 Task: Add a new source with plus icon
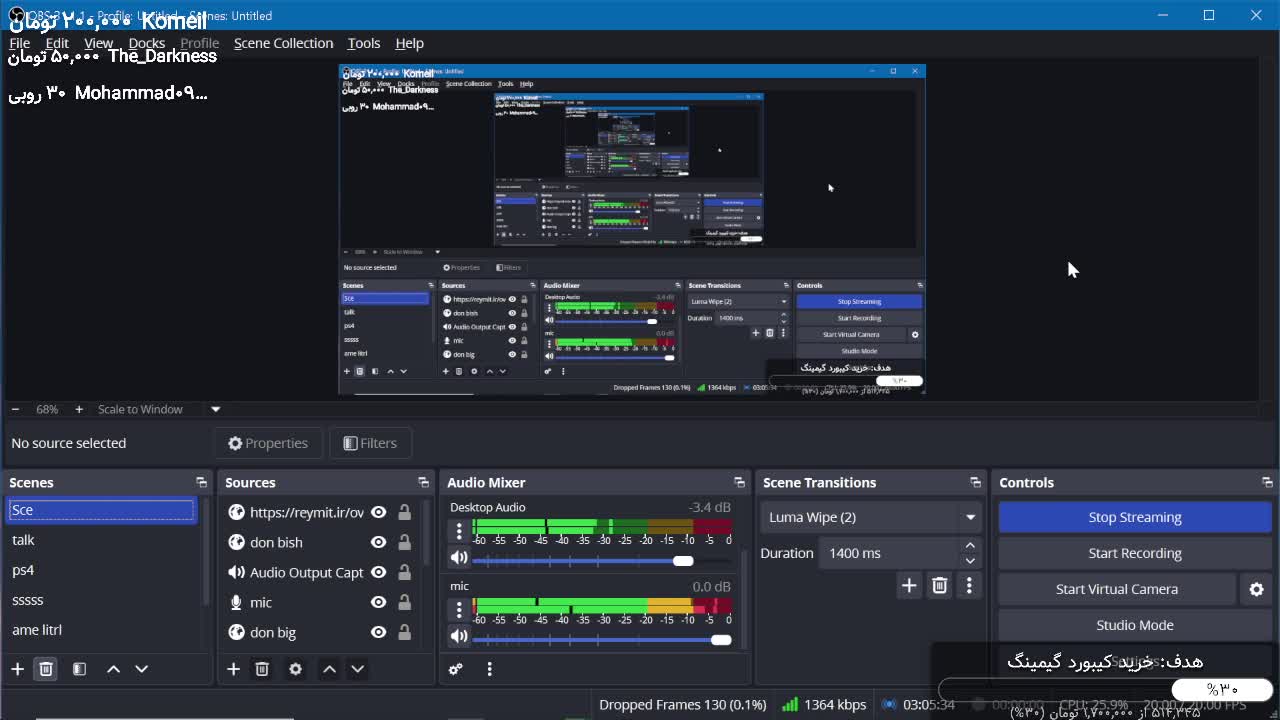pos(233,669)
